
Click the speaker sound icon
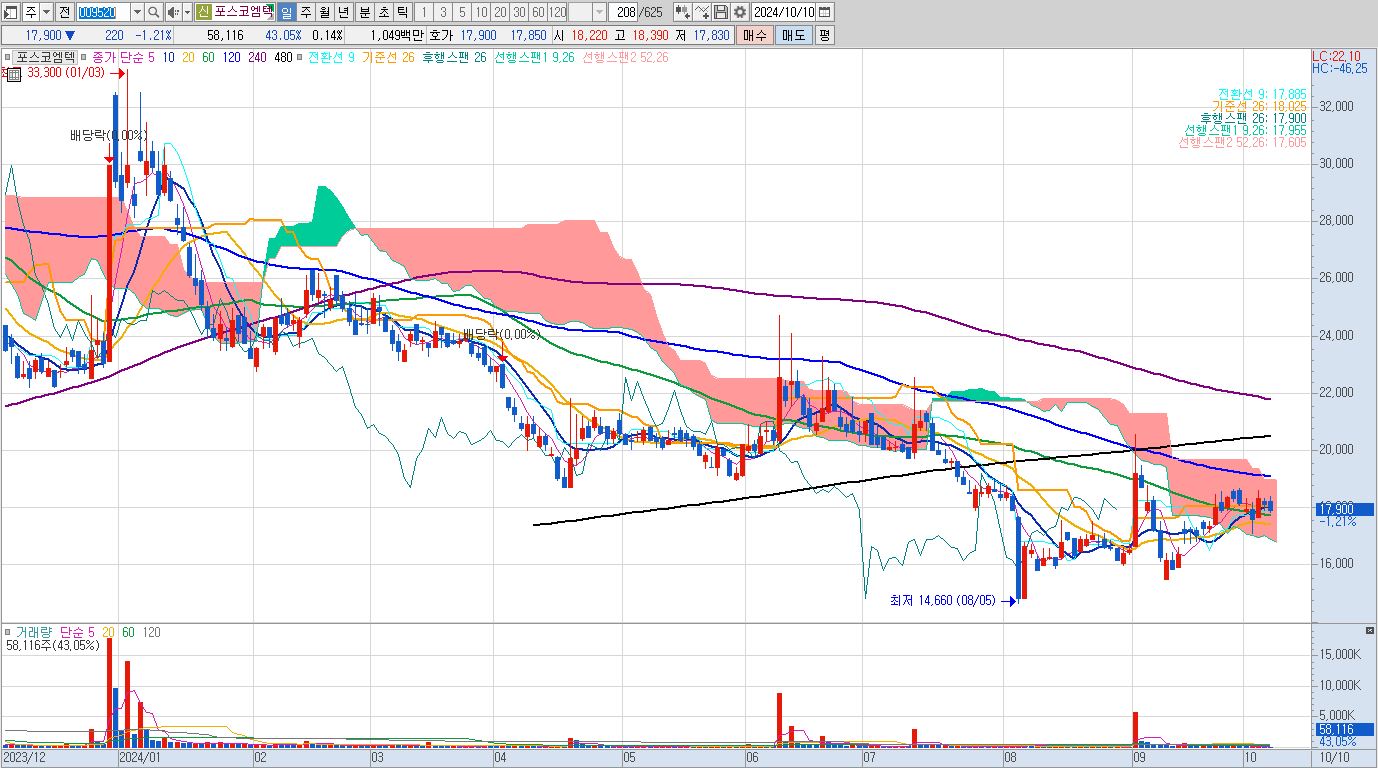[x=173, y=12]
